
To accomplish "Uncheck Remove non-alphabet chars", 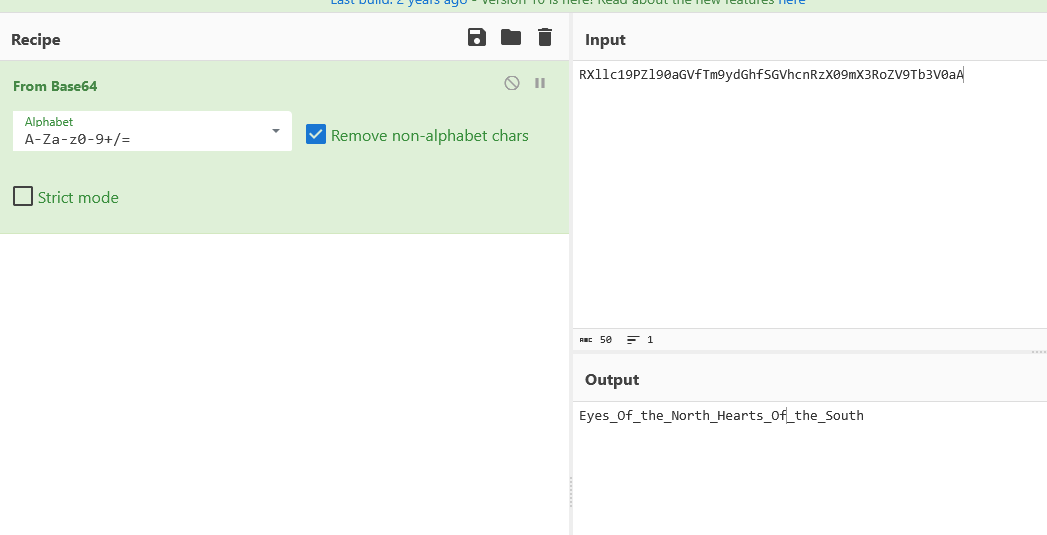I will [x=316, y=135].
